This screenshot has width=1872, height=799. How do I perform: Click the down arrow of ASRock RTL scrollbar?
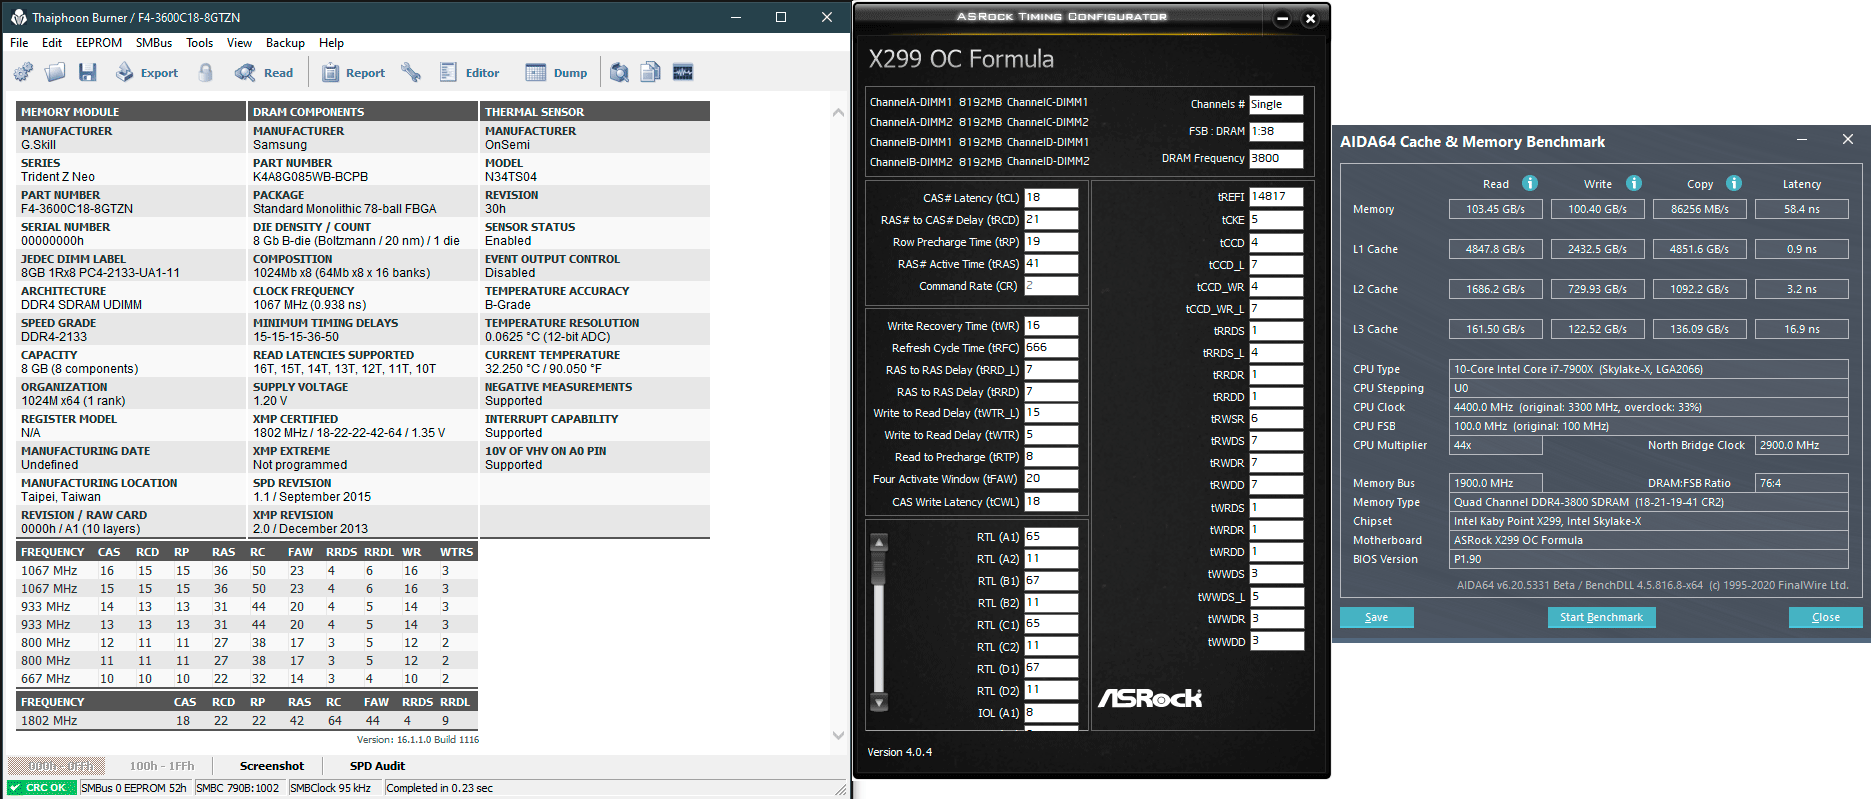tap(879, 703)
